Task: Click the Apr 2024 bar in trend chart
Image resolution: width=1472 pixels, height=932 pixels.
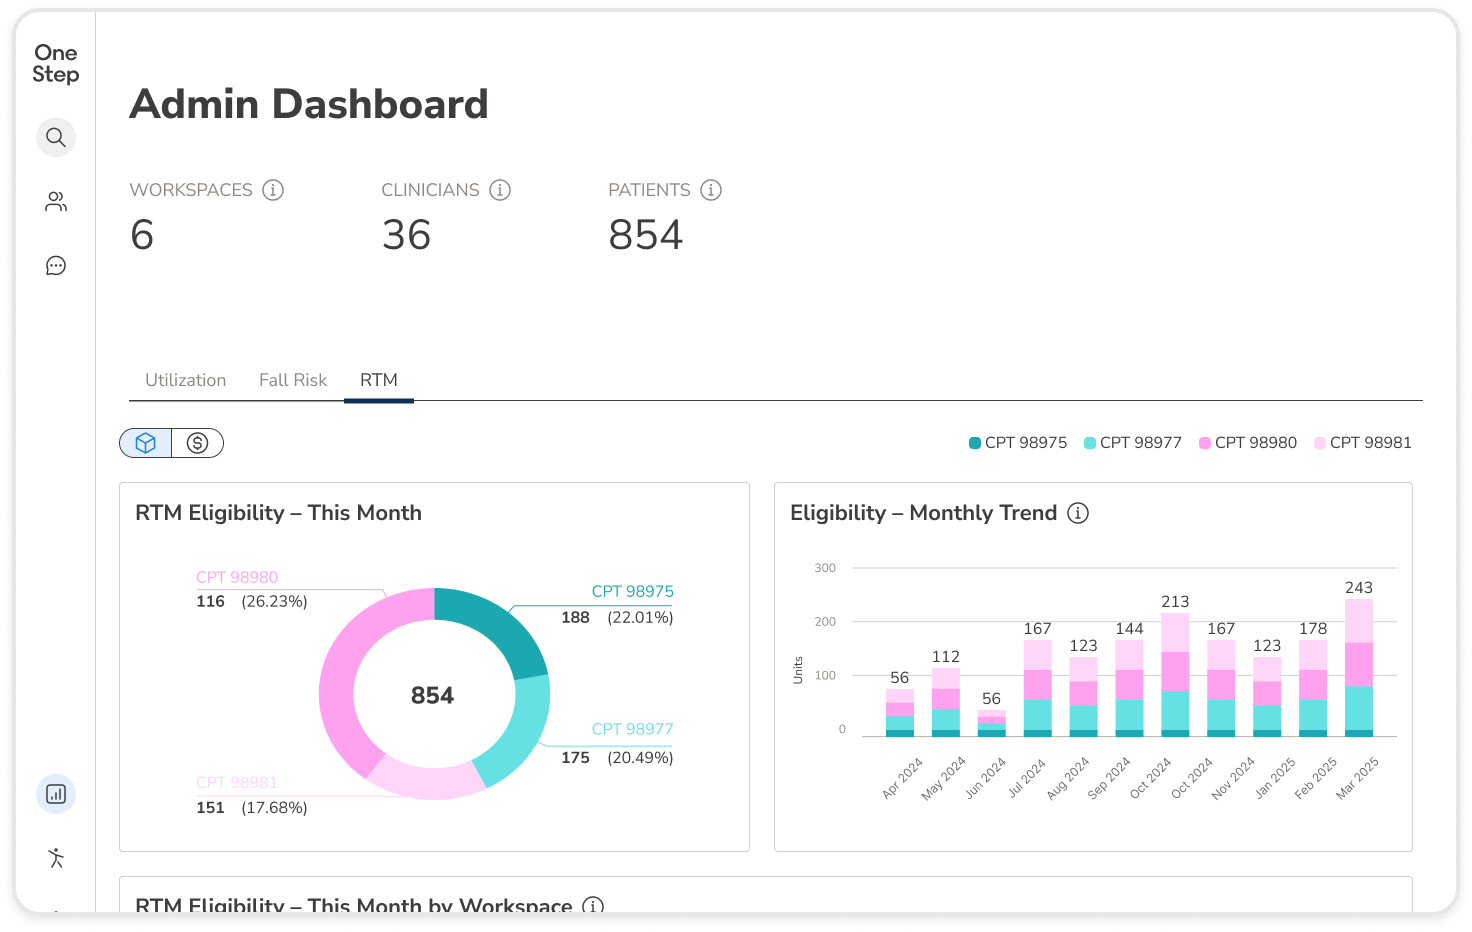Action: point(900,713)
